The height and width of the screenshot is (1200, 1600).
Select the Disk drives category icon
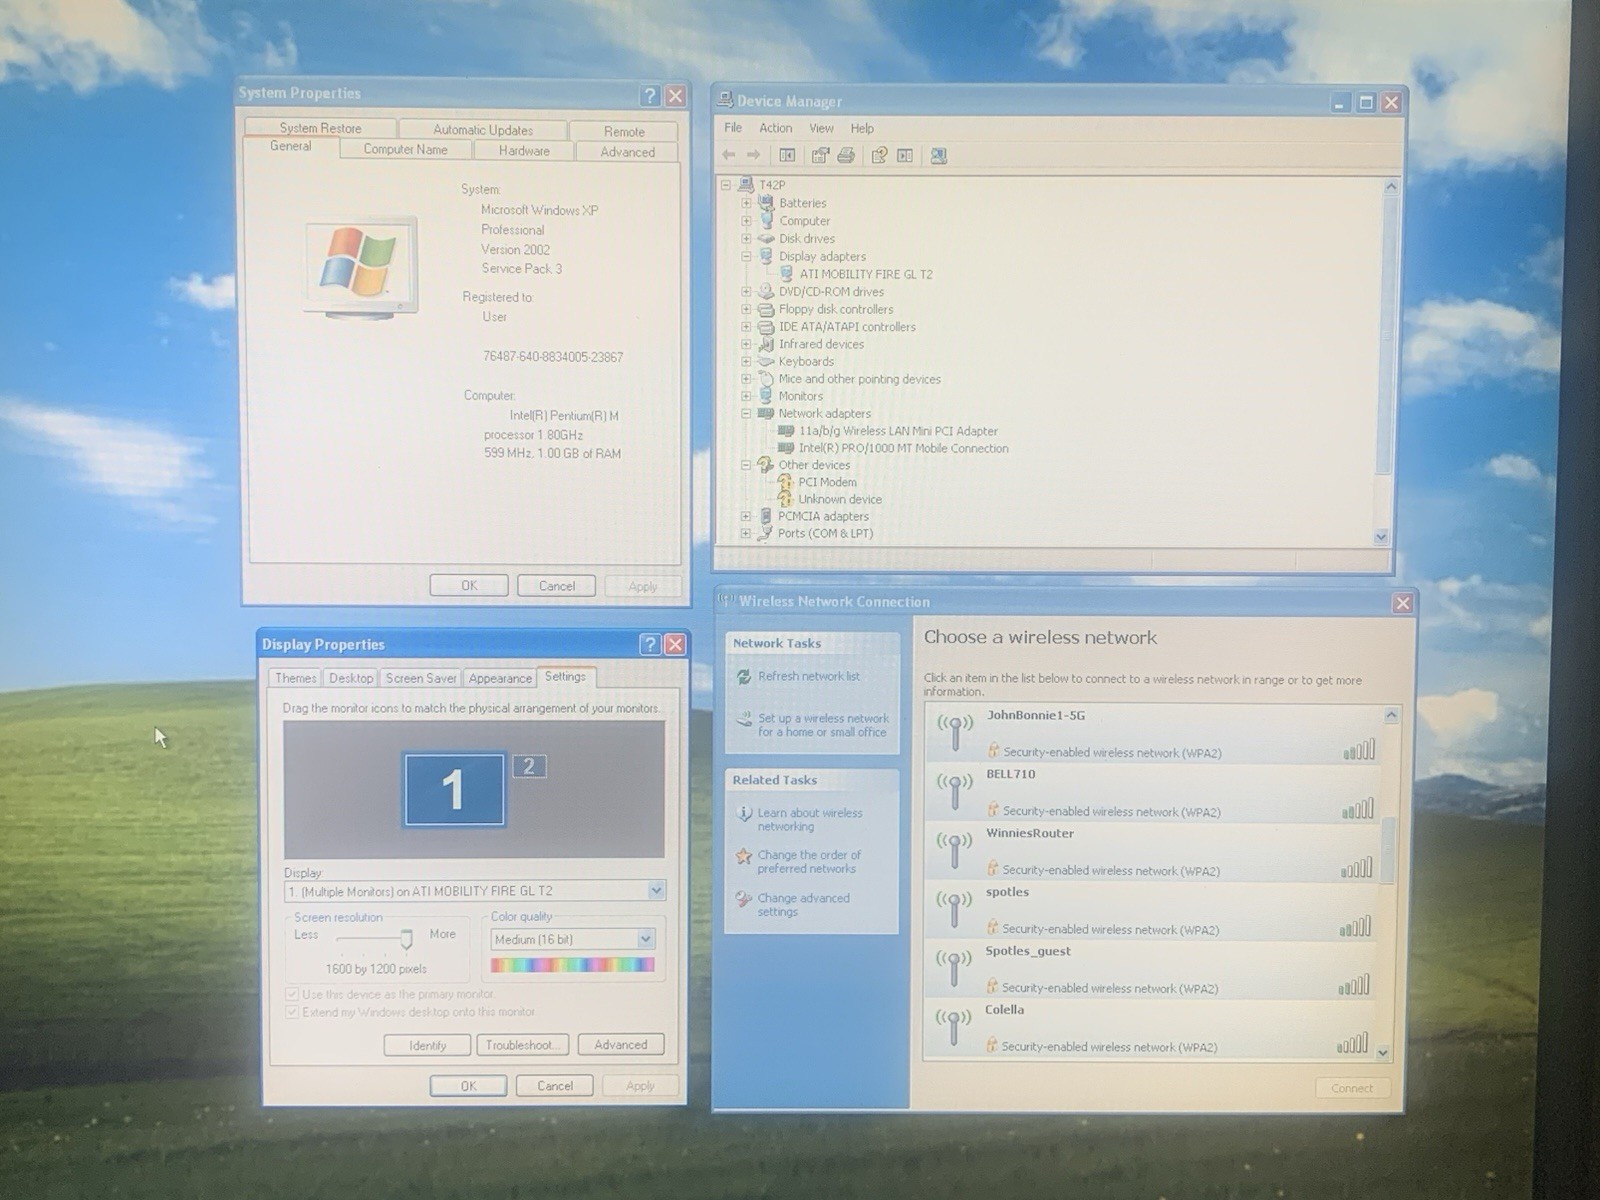point(766,238)
